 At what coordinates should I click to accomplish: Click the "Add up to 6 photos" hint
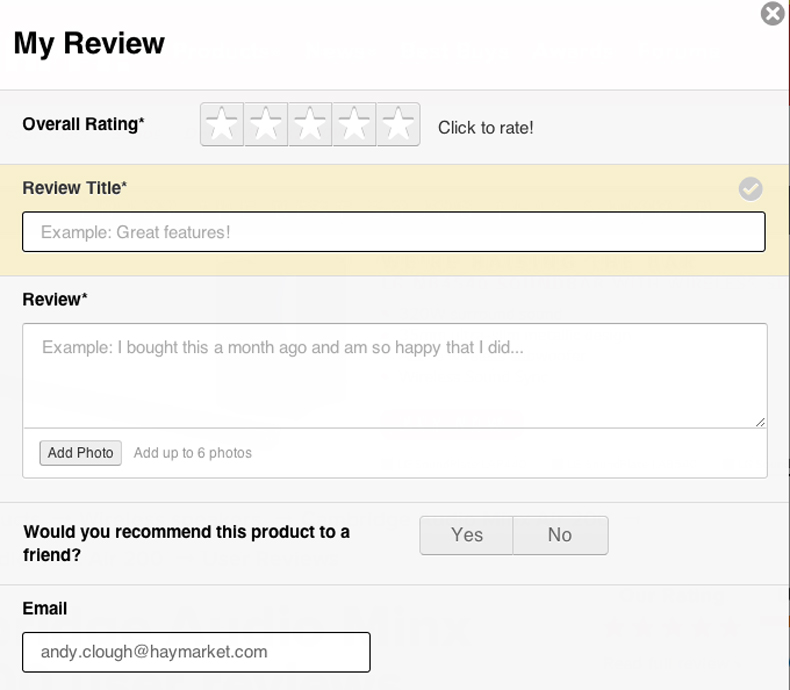193,453
